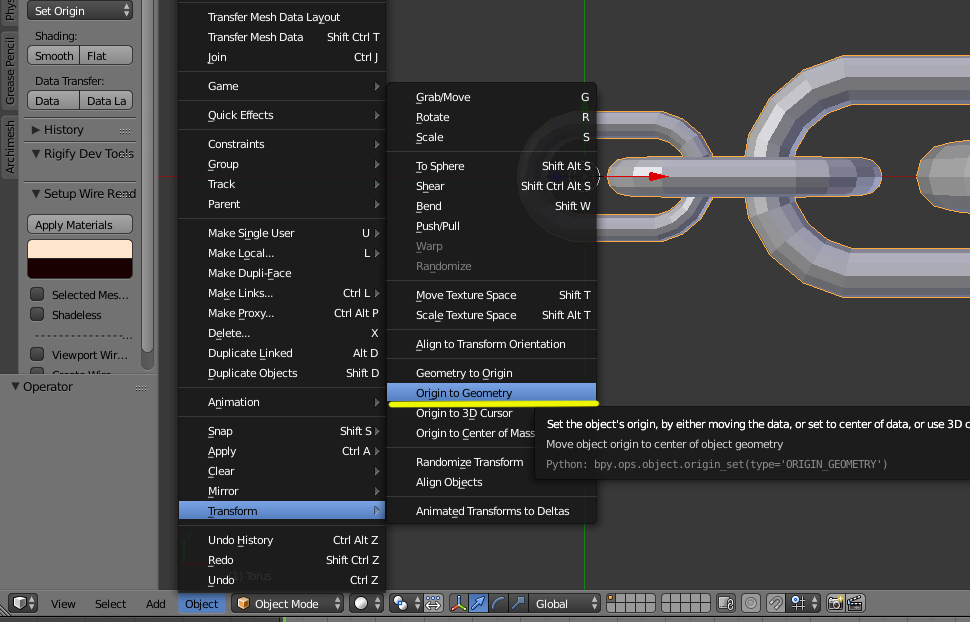Expand the Game submenu
Viewport: 970px width, 622px height.
[x=281, y=86]
